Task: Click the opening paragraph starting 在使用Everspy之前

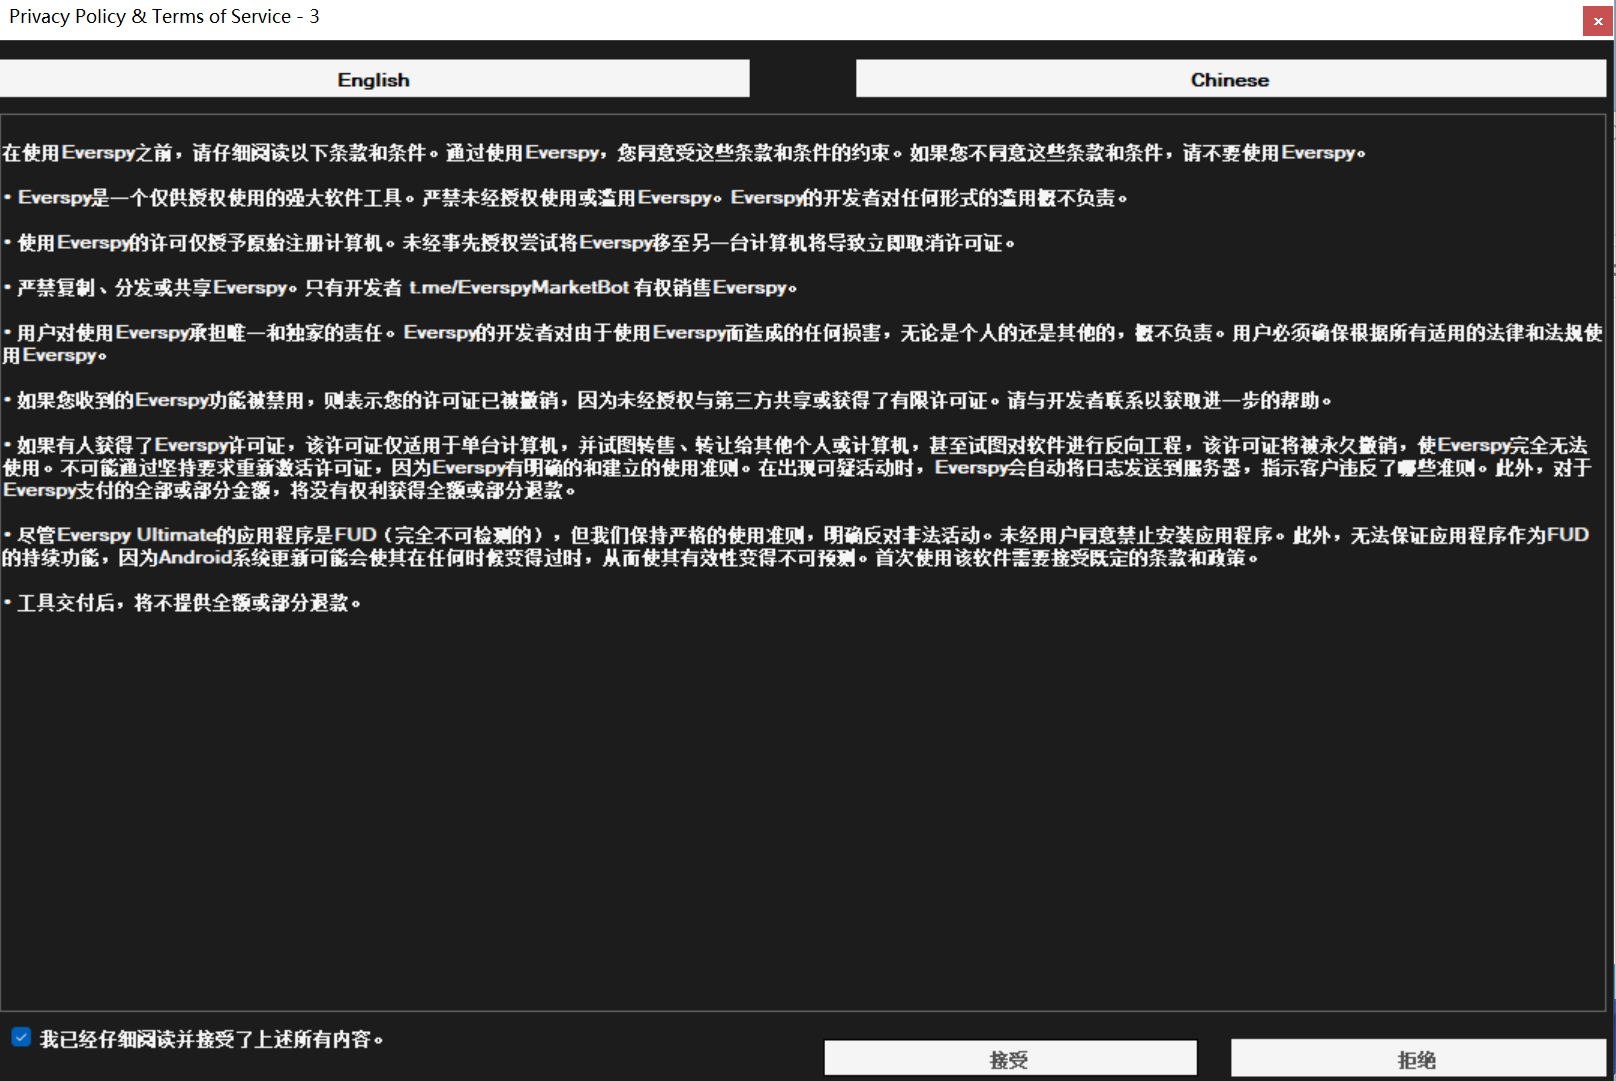Action: point(684,153)
